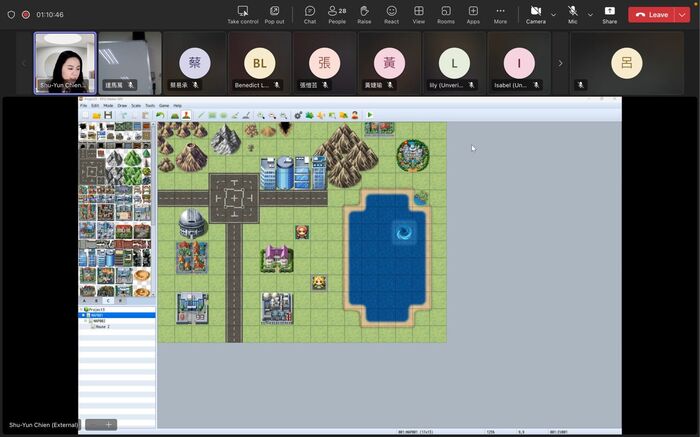This screenshot has height=437, width=700.
Task: Select the MAP002 row in map tree
Action: point(117,321)
